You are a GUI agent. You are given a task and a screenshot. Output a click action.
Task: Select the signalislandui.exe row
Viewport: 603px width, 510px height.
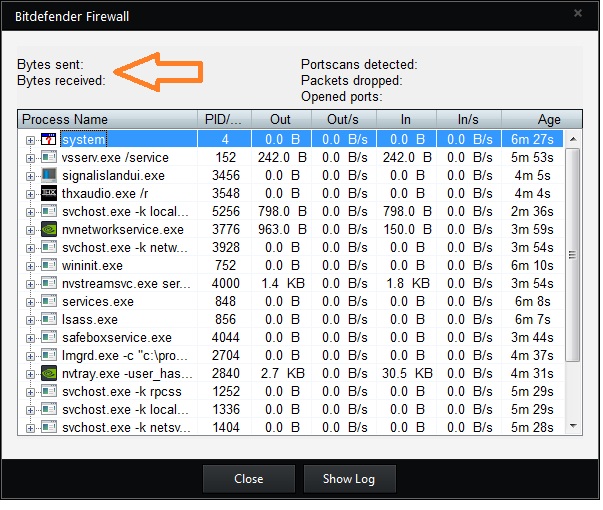[290, 175]
